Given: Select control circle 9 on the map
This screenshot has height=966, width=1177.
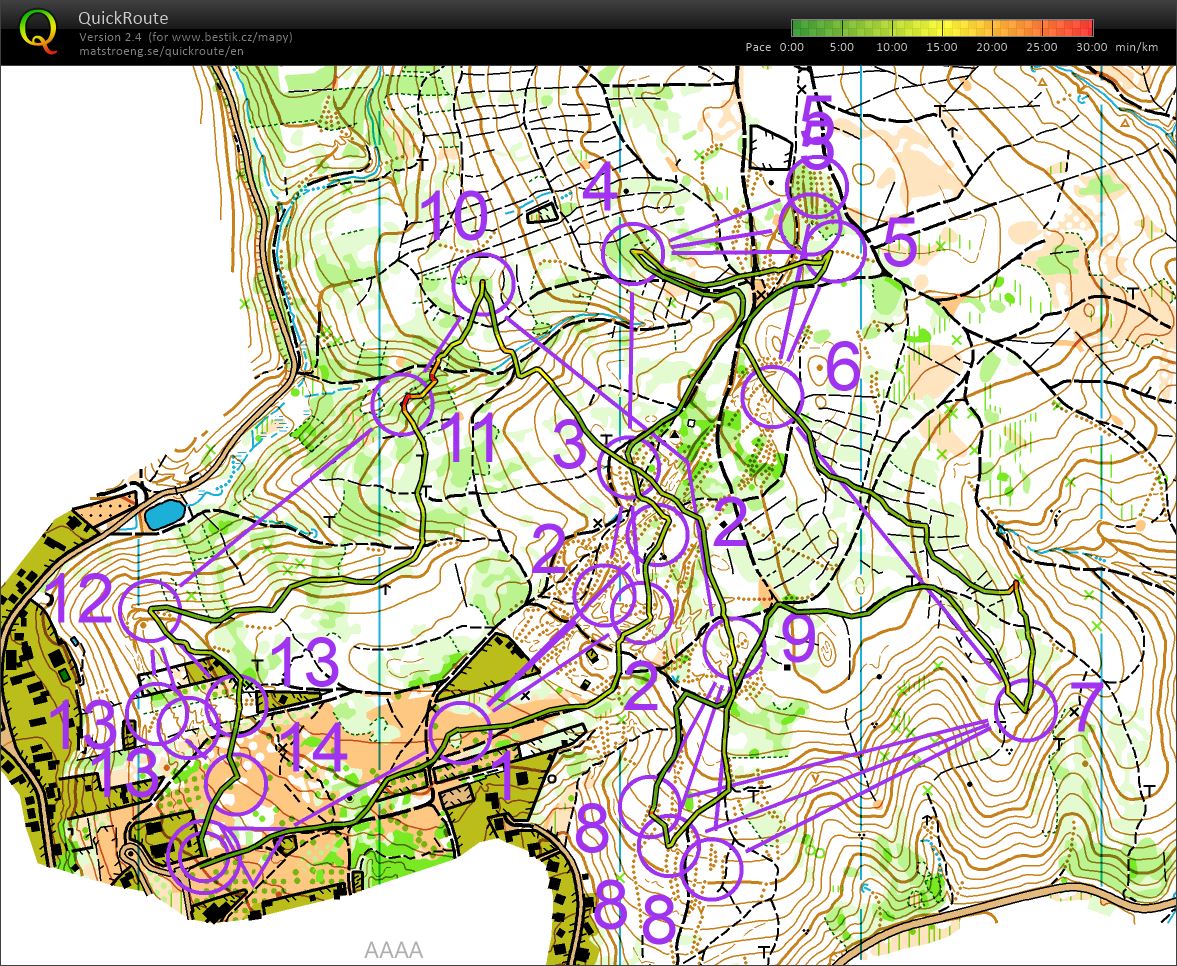Looking at the screenshot, I should click(733, 648).
